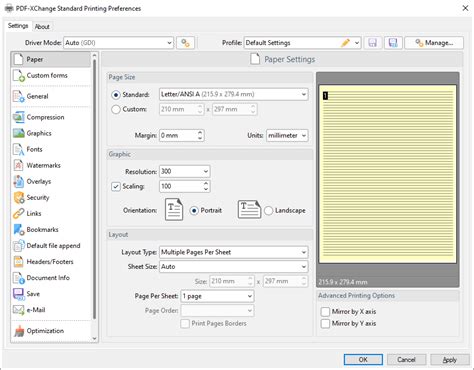Open the Resolution dropdown
This screenshot has width=474, height=370.
point(185,171)
